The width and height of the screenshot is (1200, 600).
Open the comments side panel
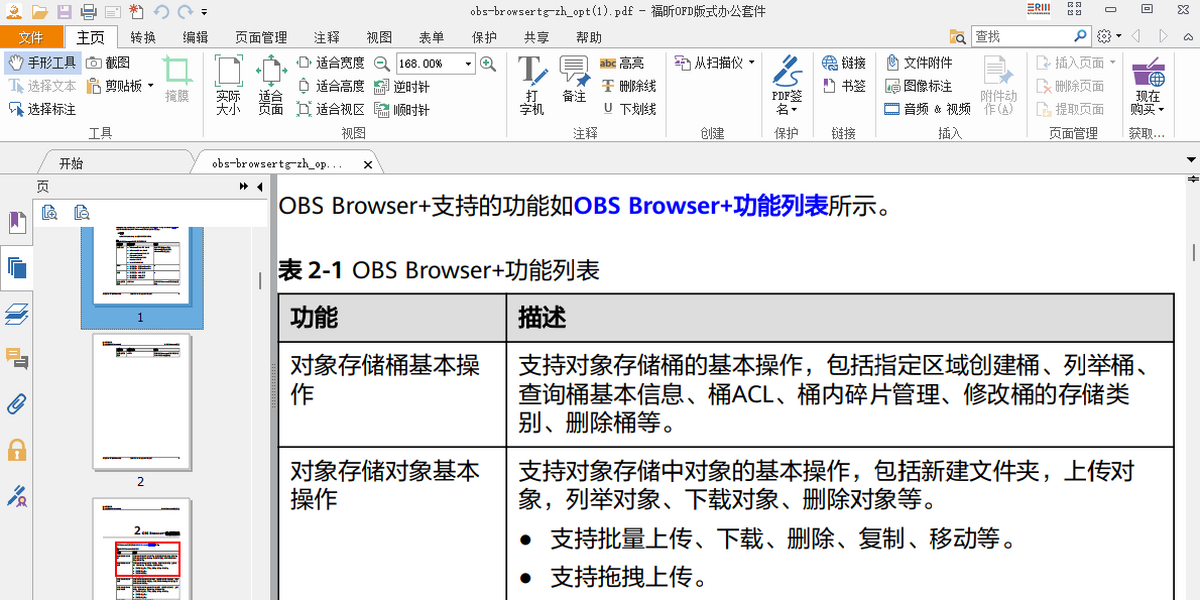16,359
